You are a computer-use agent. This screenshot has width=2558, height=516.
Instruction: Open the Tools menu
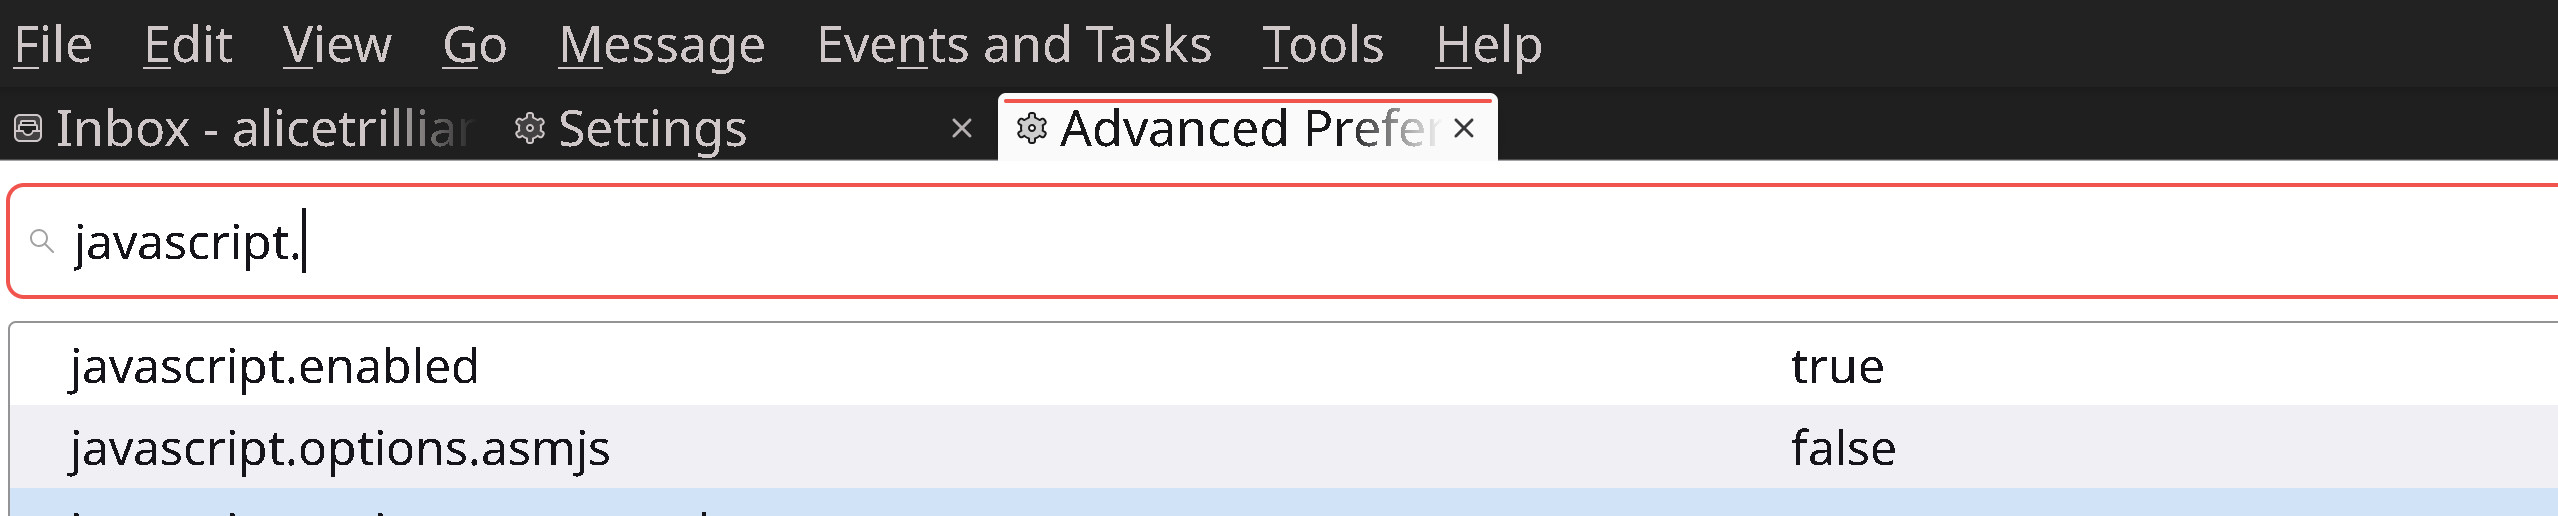click(1322, 45)
